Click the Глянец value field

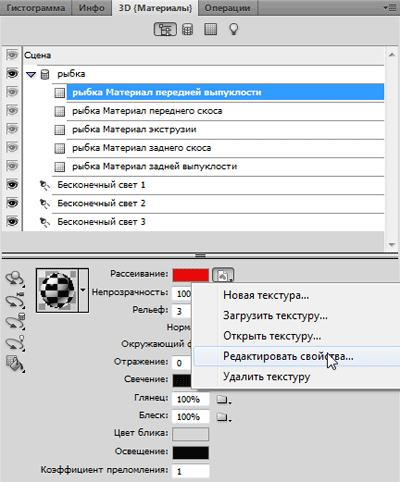(191, 399)
